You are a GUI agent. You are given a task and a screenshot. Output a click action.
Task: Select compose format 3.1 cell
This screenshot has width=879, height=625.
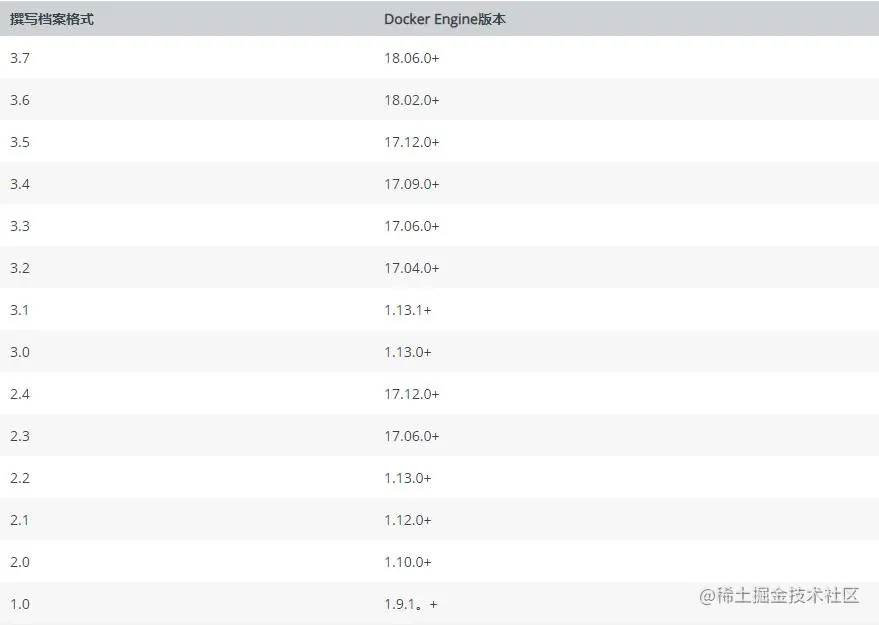[20, 310]
